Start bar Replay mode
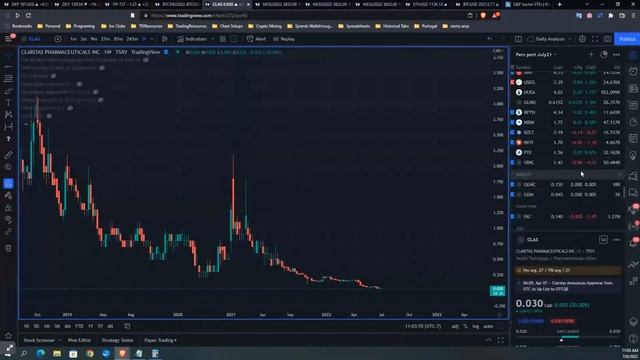The image size is (640, 360). pyautogui.click(x=284, y=39)
